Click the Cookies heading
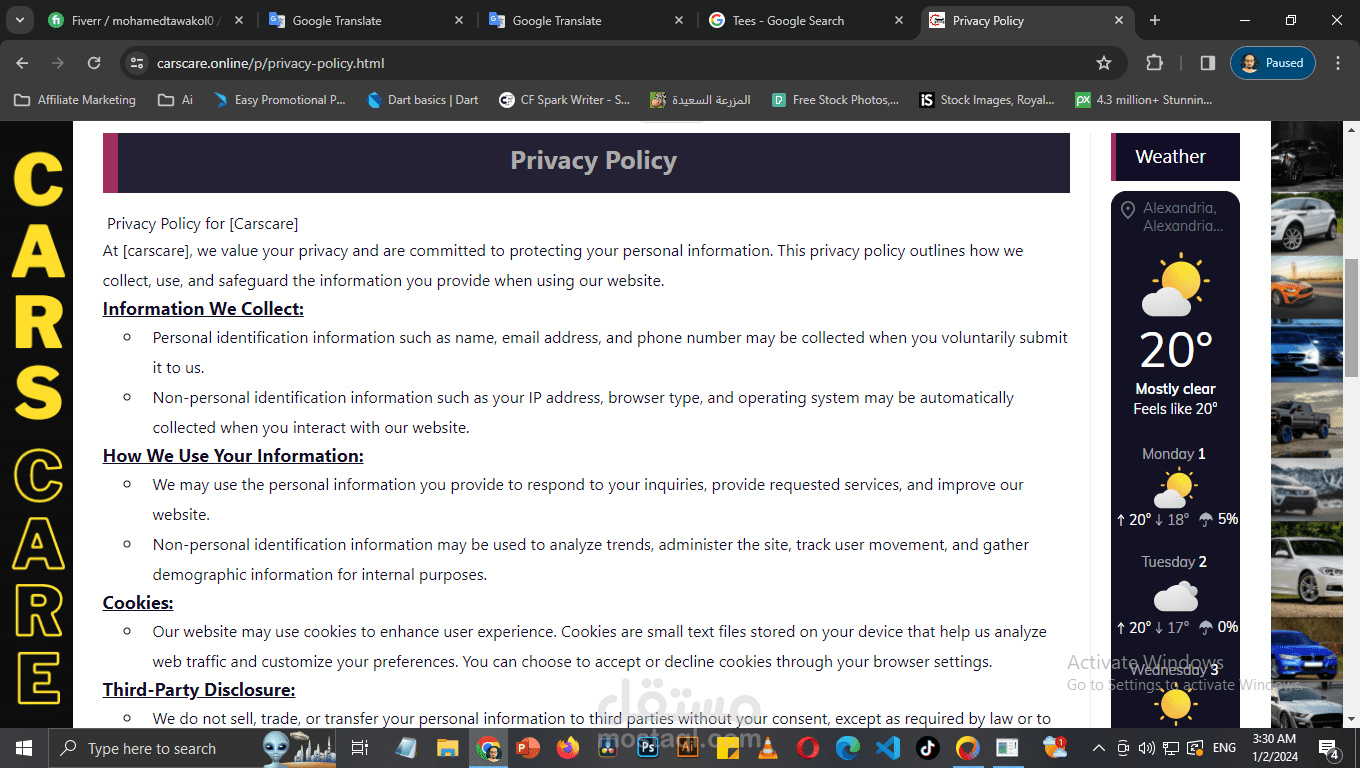 [138, 603]
